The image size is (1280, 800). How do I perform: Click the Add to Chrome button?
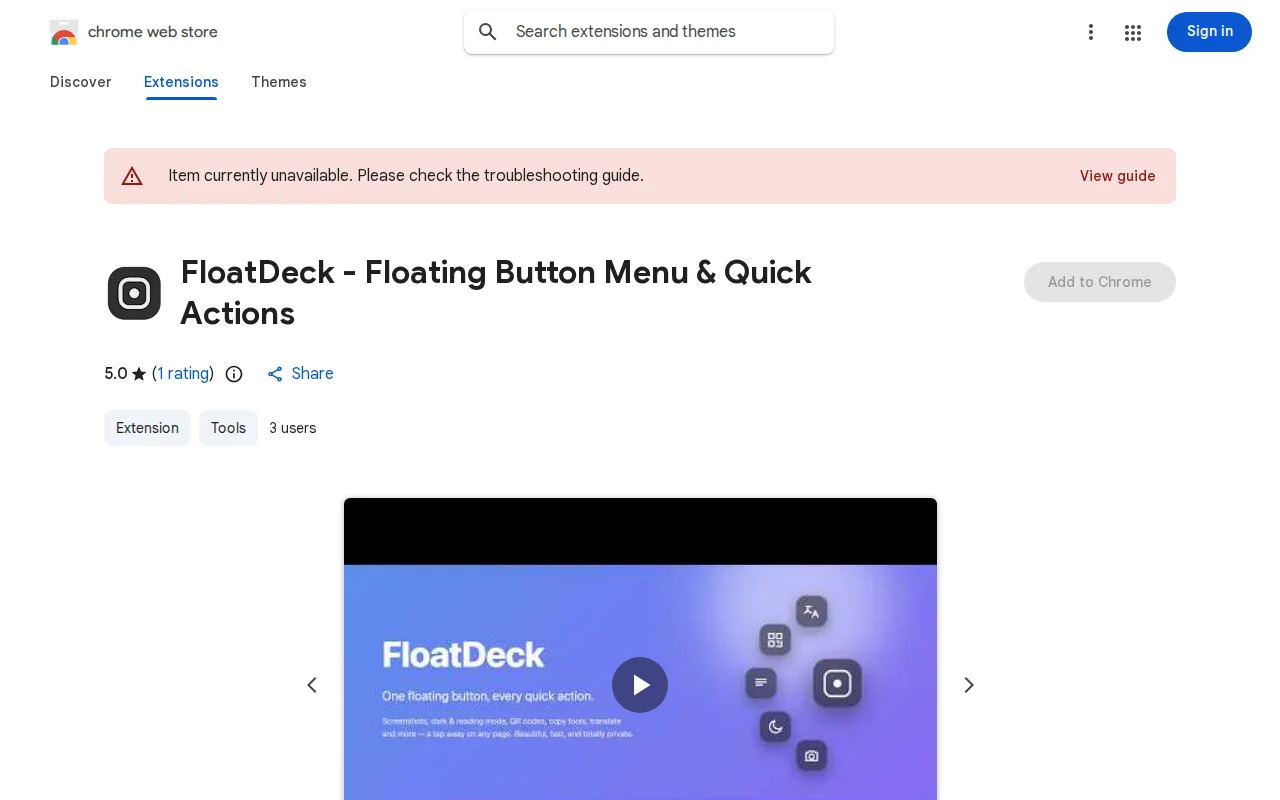coord(1100,282)
